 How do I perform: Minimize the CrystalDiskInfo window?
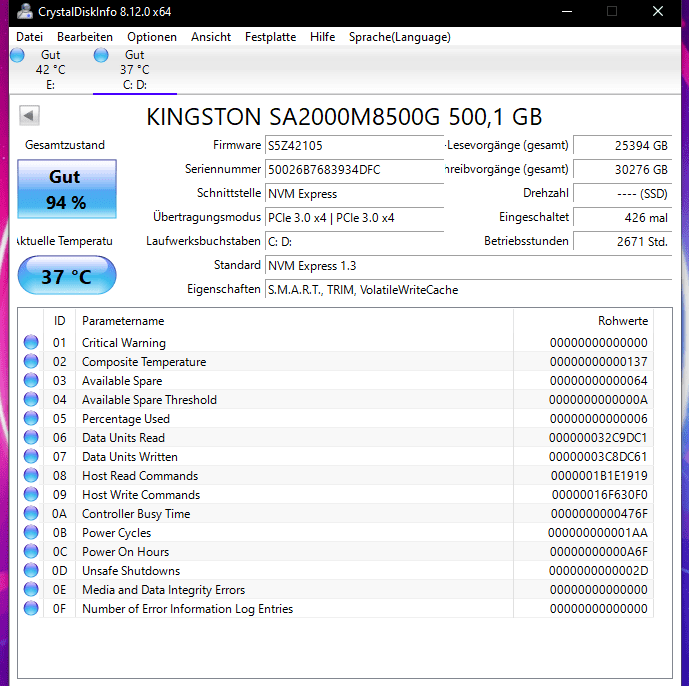tap(567, 11)
